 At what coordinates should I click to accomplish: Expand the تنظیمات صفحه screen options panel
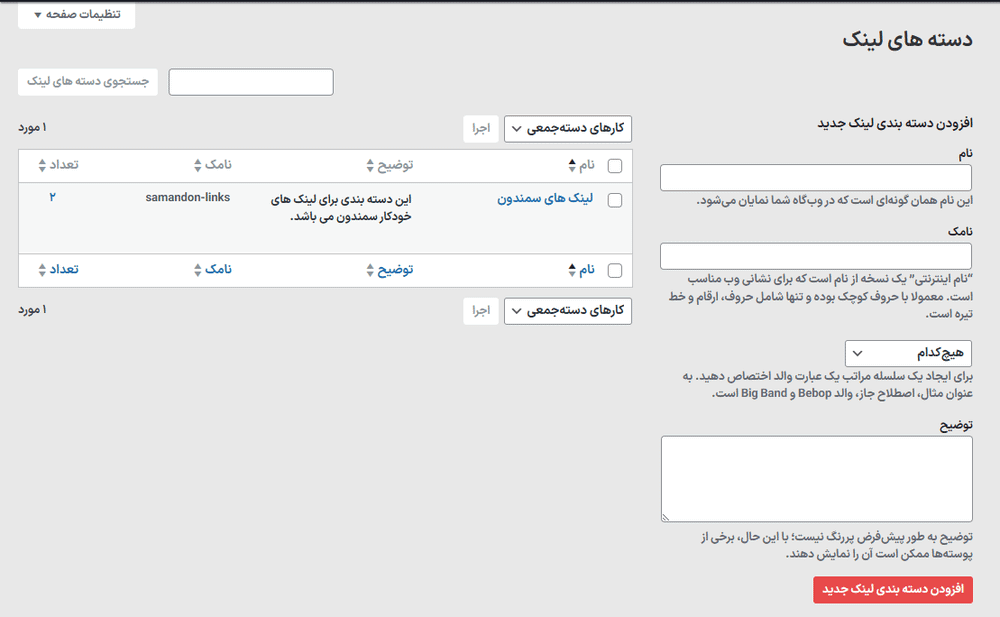pyautogui.click(x=75, y=16)
